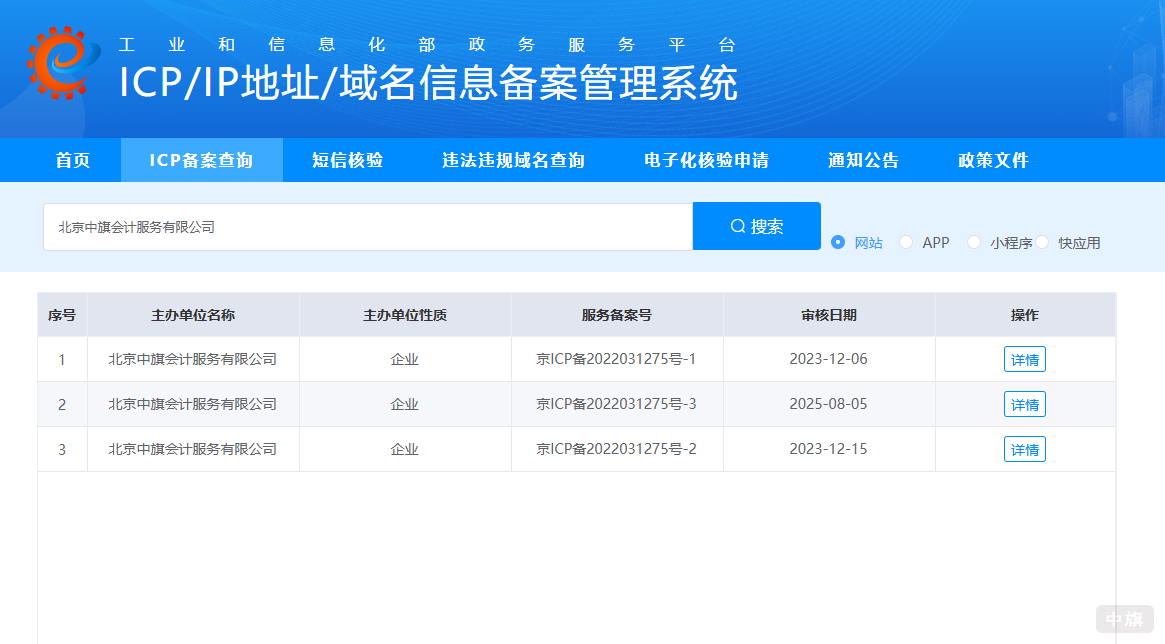Open the 政策文件 policy documents section
This screenshot has width=1165, height=644.
(991, 160)
